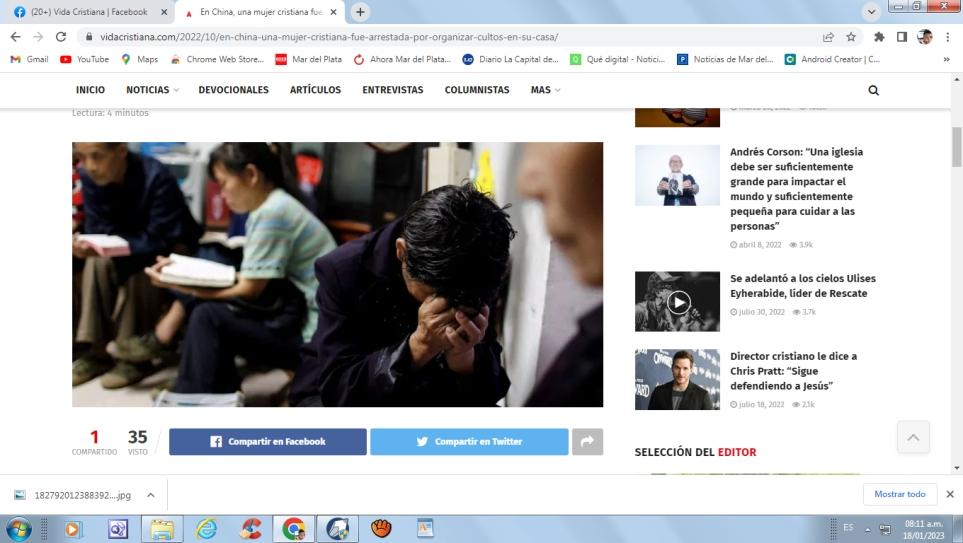This screenshot has width=963, height=543.
Task: Open the downloaded jpg file
Action: (74, 495)
